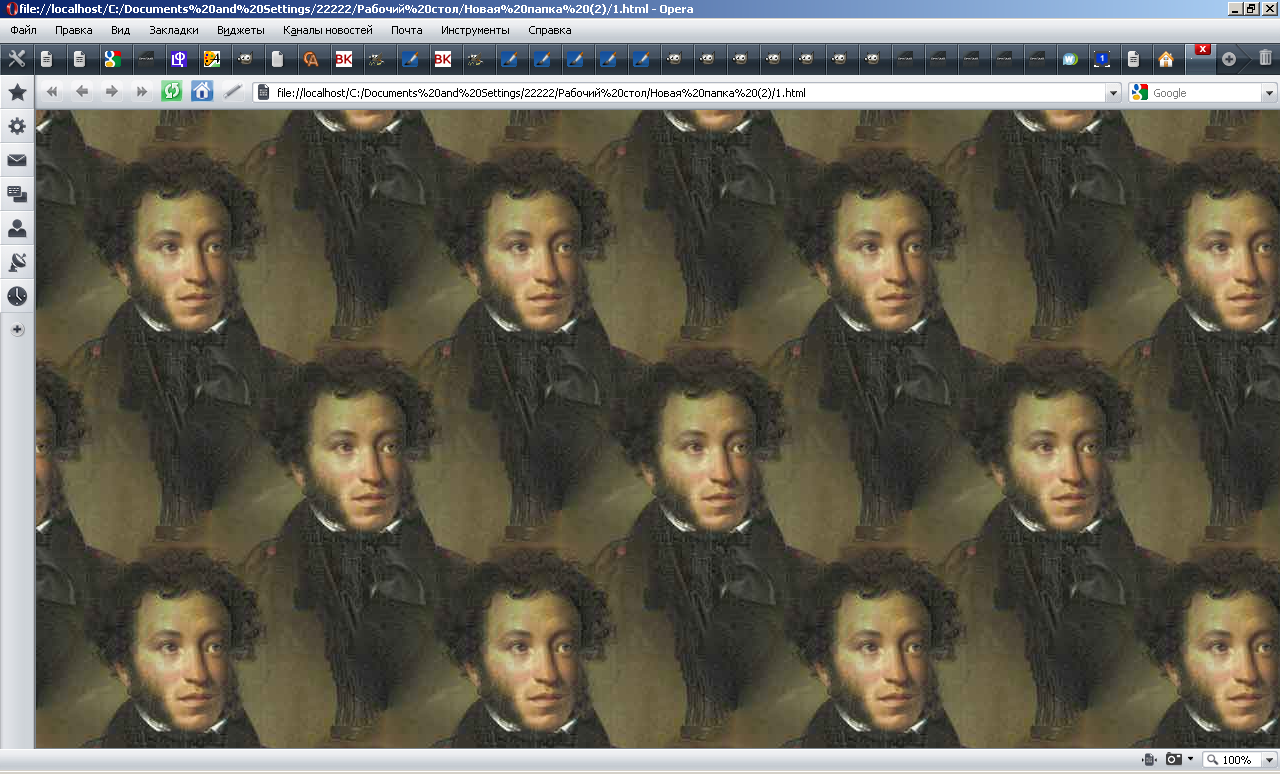Image resolution: width=1280 pixels, height=774 pixels.
Task: Click the Google search engine icon
Action: [x=1140, y=92]
